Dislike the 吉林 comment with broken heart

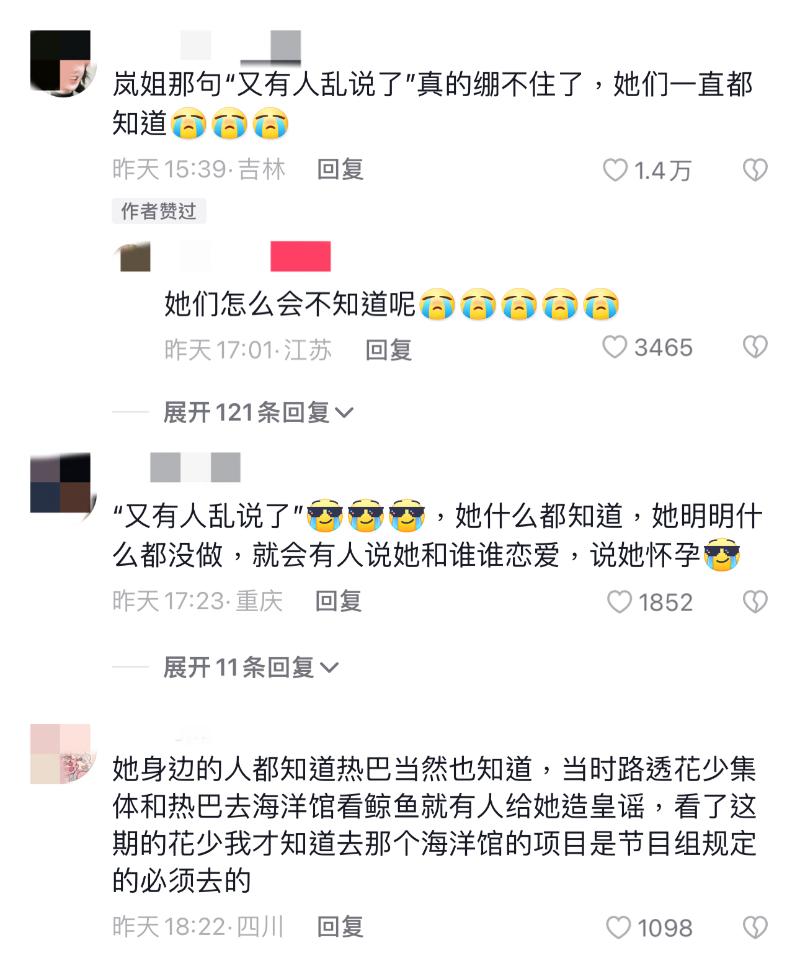pos(755,170)
